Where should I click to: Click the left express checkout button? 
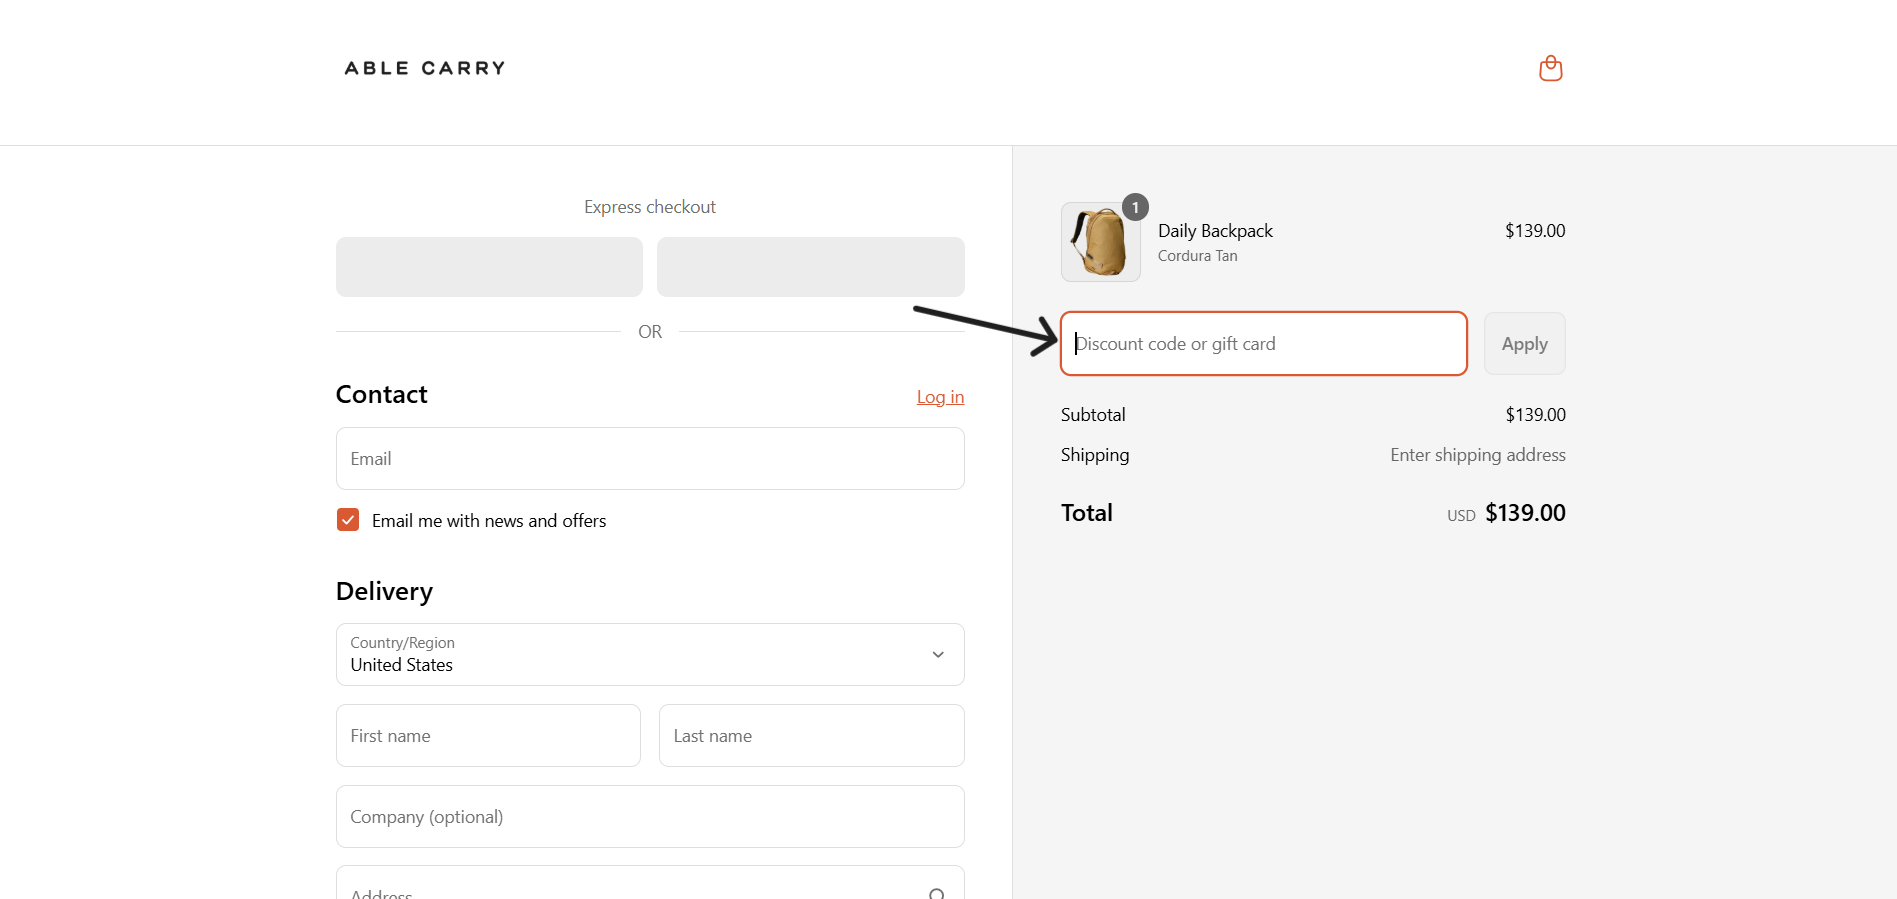[x=489, y=267]
